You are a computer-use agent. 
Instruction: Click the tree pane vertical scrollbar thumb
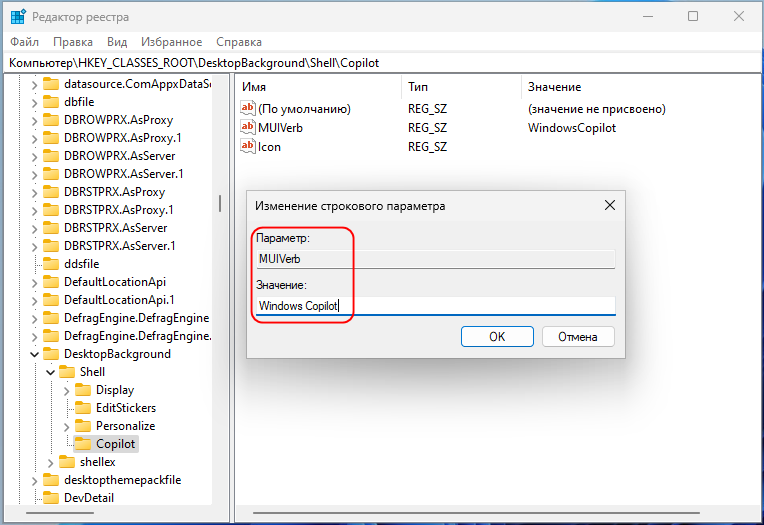pos(220,204)
